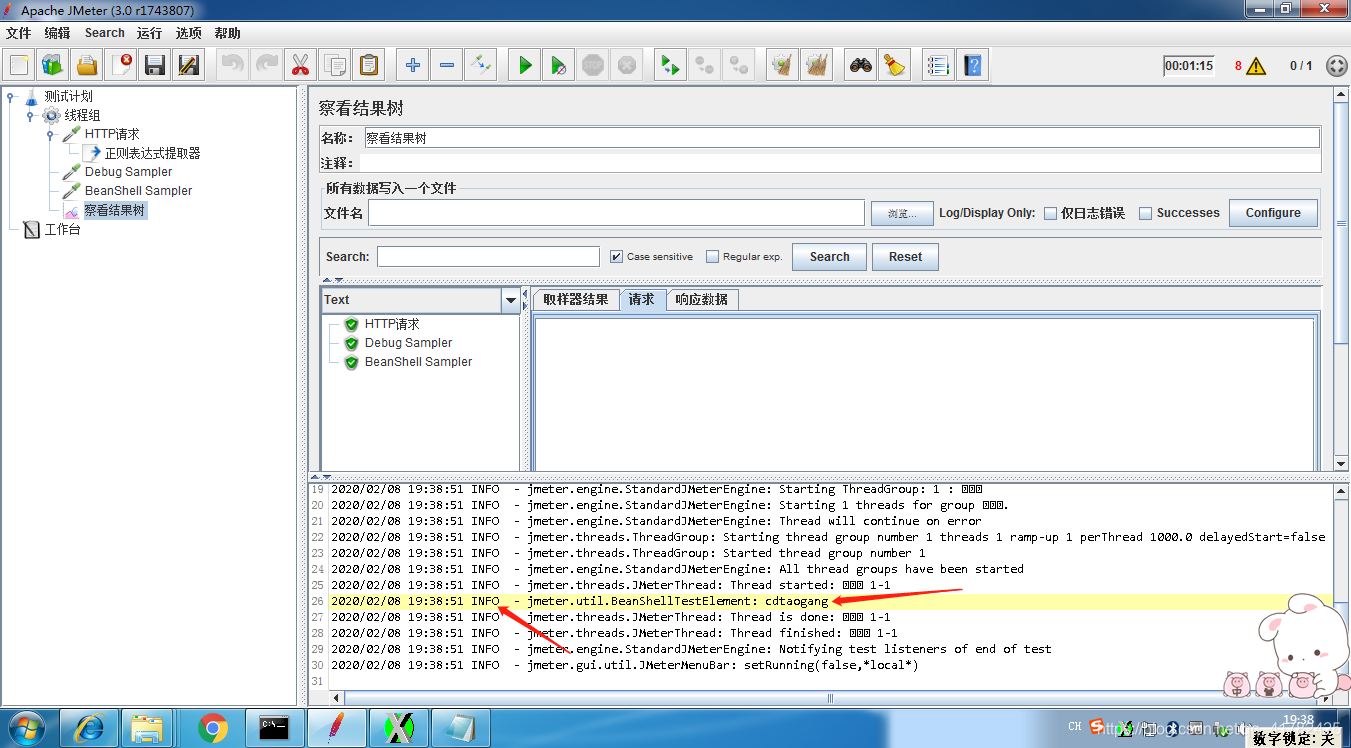Click the Paste clipboard icon

click(x=369, y=65)
